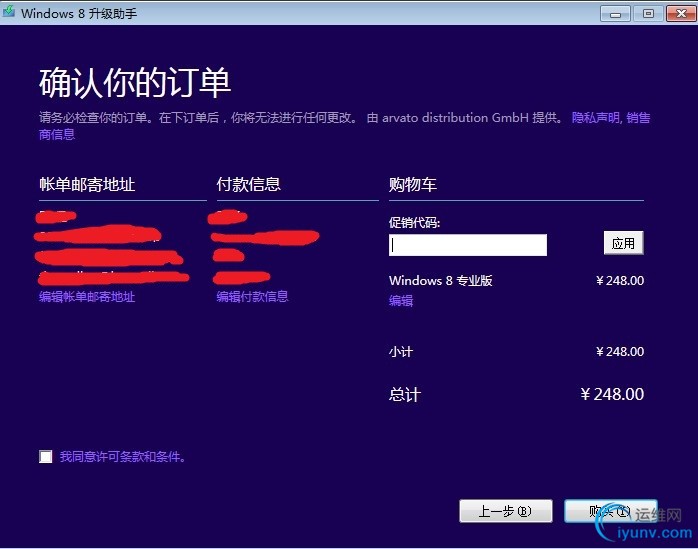
Task: Click the 促销代码 label
Action: (414, 222)
